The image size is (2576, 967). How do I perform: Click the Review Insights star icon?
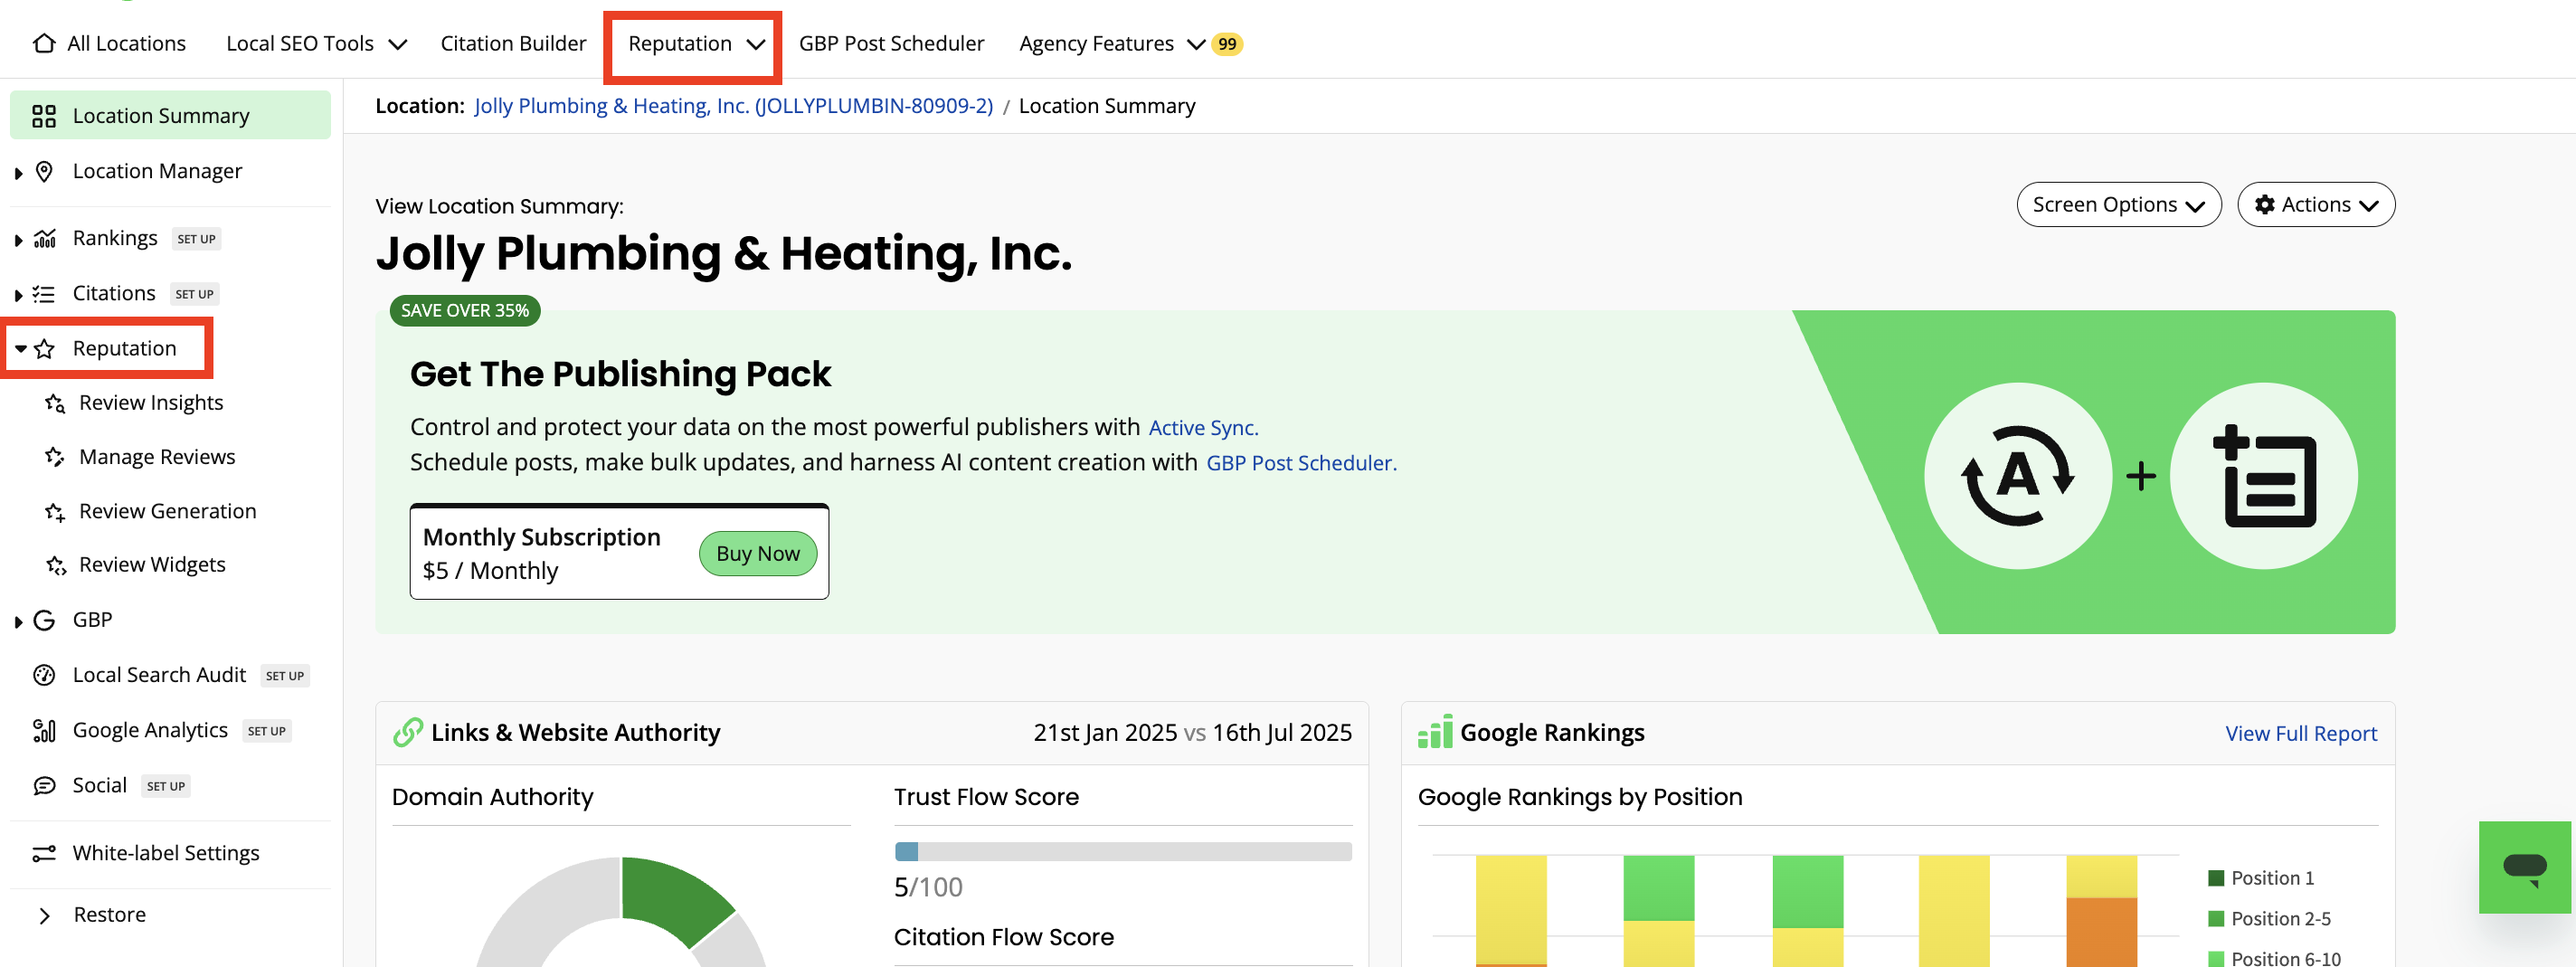55,403
